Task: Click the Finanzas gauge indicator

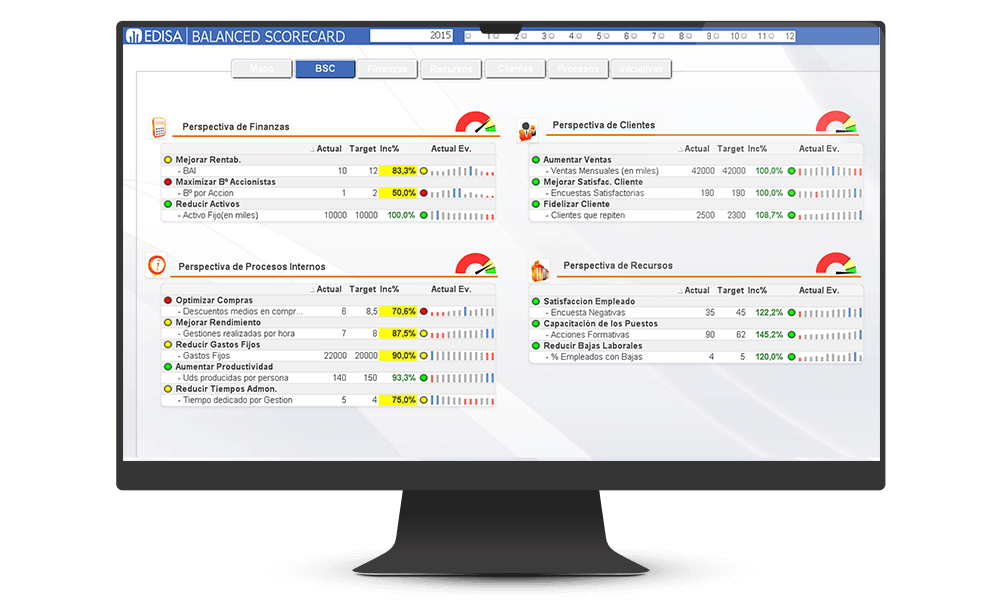Action: 475,123
